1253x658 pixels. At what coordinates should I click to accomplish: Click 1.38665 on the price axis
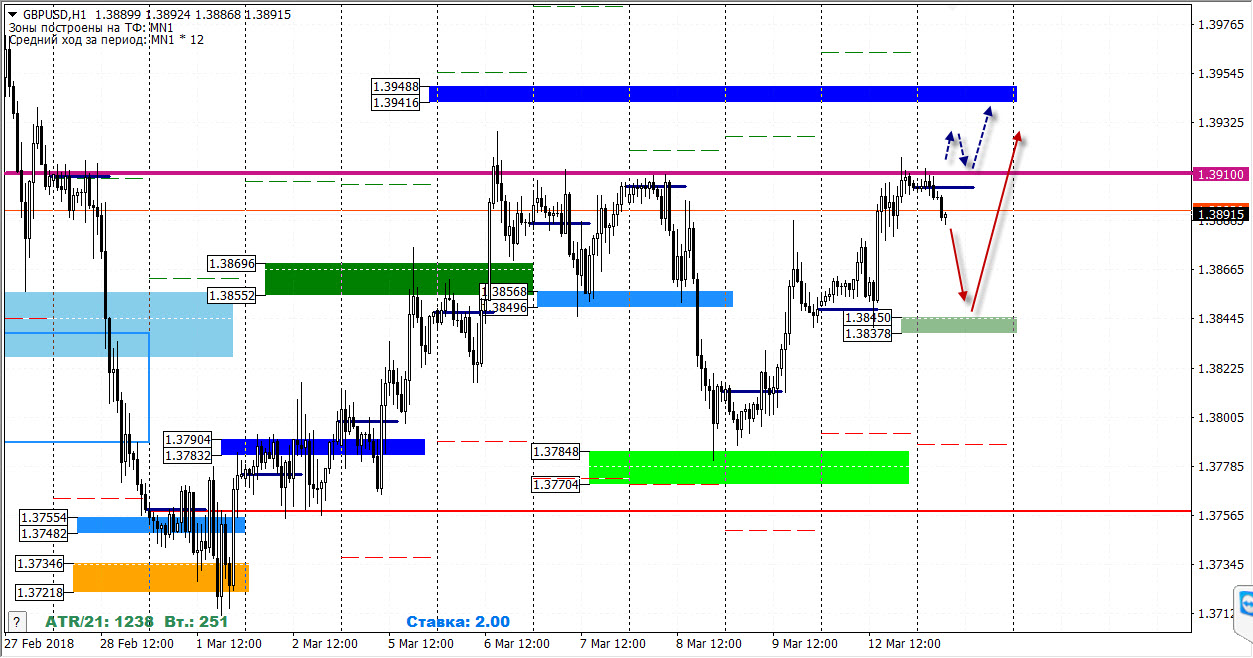[1222, 270]
